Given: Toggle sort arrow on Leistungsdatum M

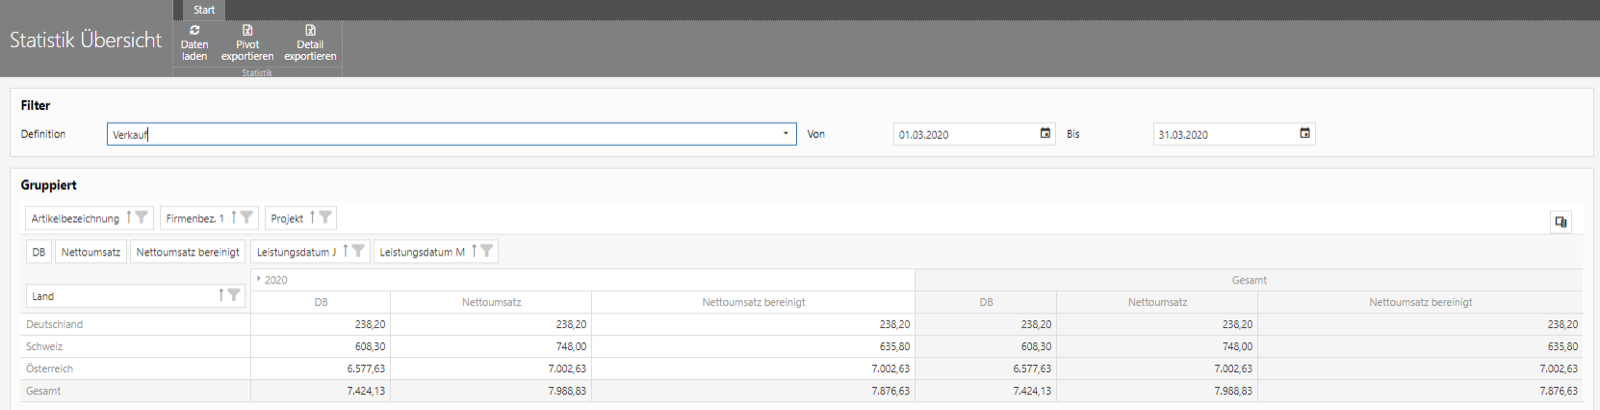Looking at the screenshot, I should (x=474, y=251).
